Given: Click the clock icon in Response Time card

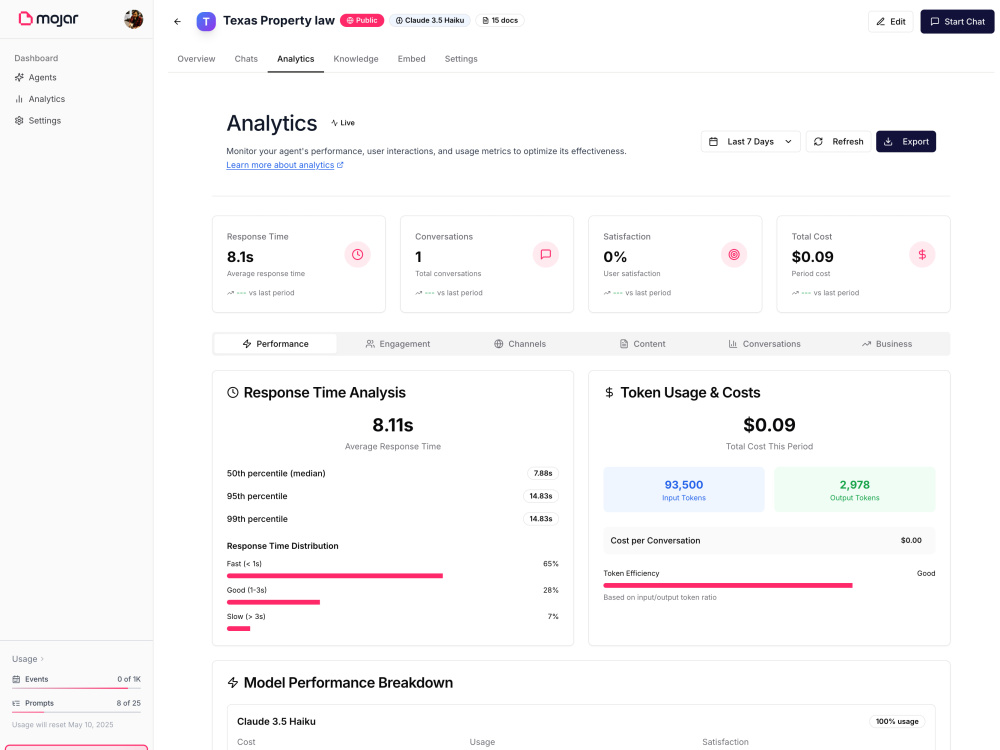Looking at the screenshot, I should pos(357,254).
